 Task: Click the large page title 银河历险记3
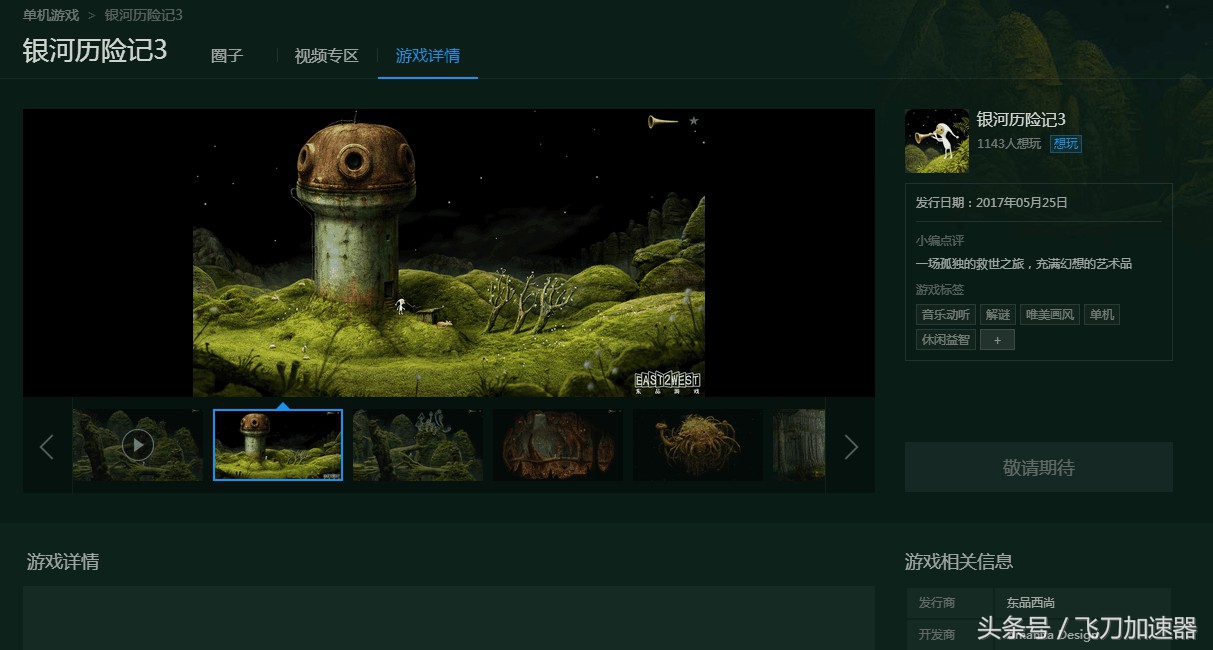[95, 52]
